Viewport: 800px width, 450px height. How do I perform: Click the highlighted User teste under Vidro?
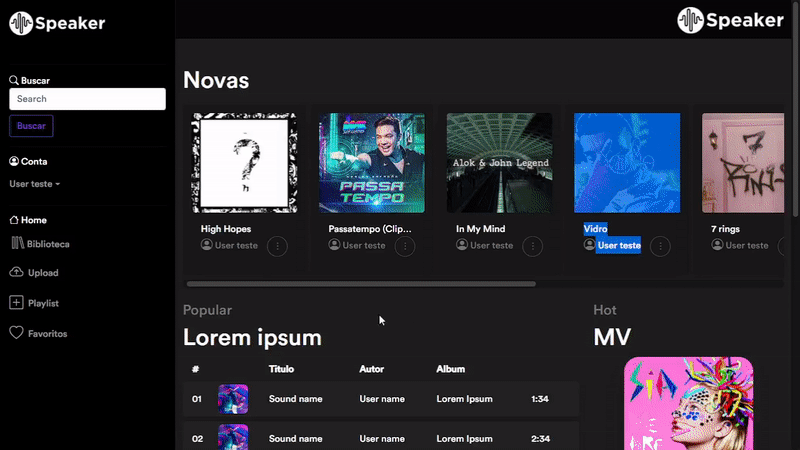tap(618, 246)
